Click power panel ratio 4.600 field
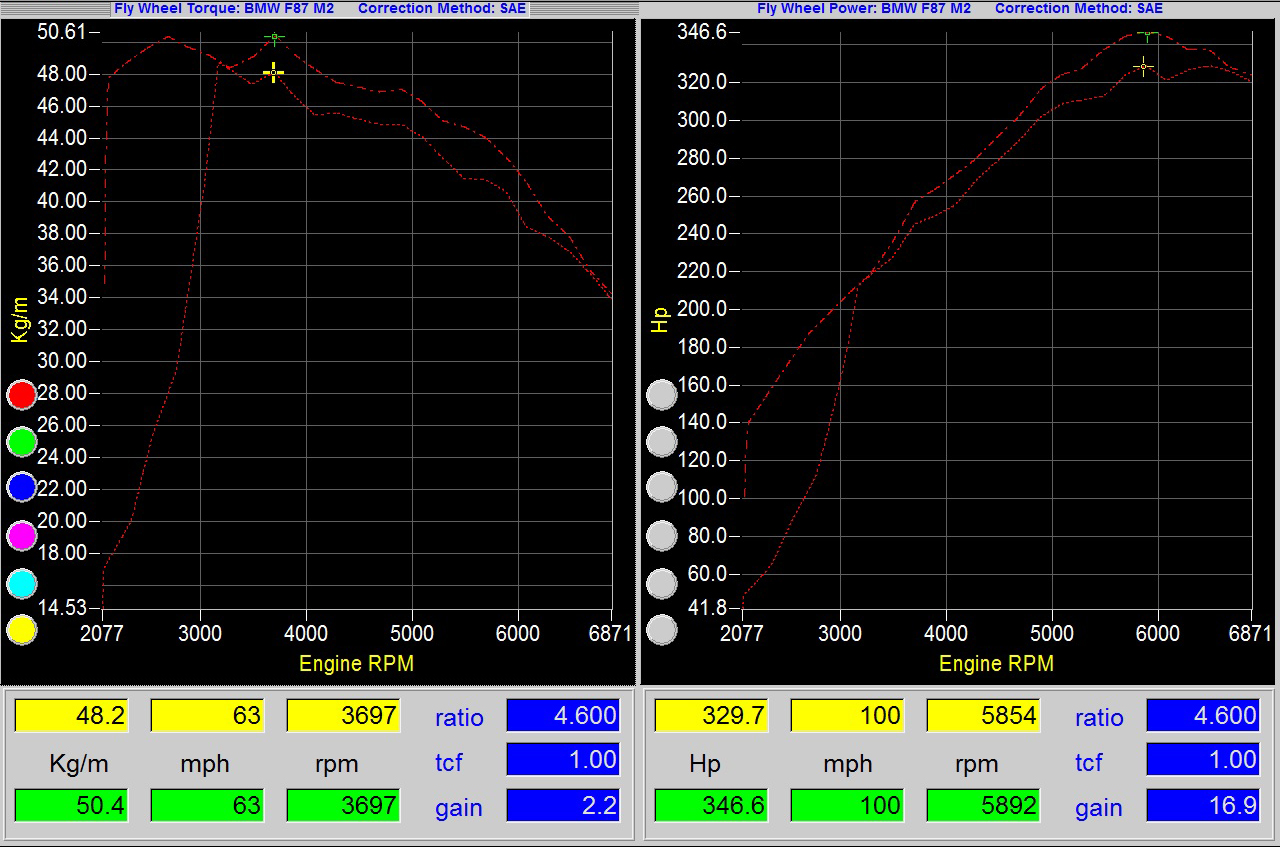 1203,715
